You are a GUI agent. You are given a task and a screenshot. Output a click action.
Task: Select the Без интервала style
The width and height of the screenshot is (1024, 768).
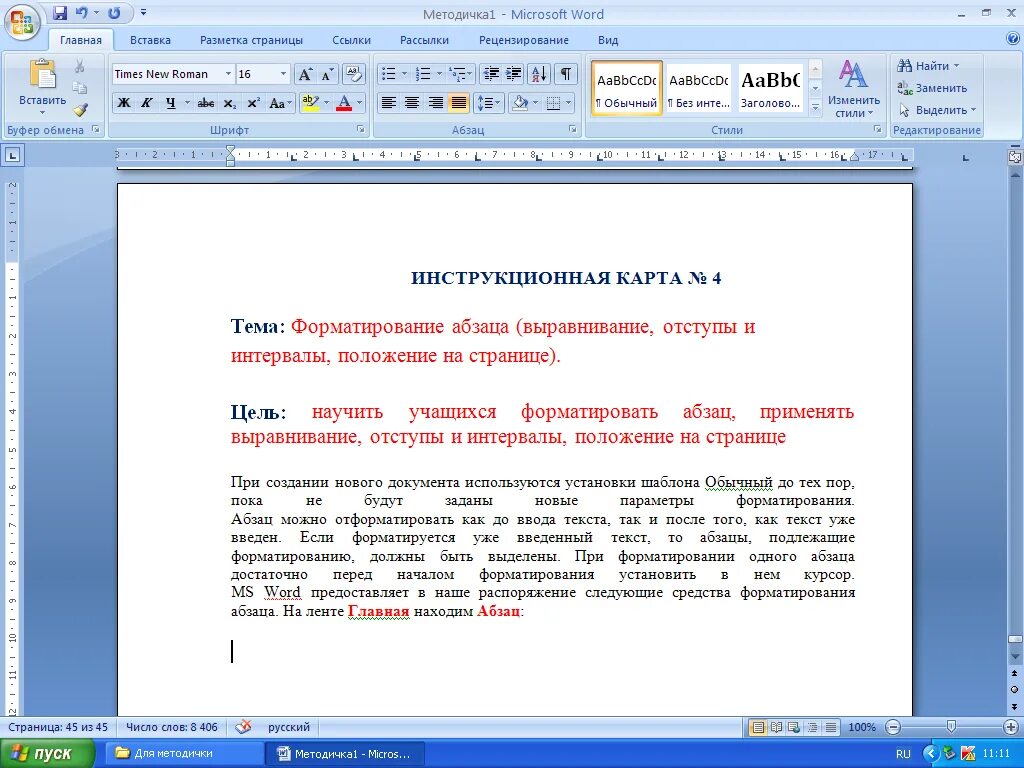(699, 88)
